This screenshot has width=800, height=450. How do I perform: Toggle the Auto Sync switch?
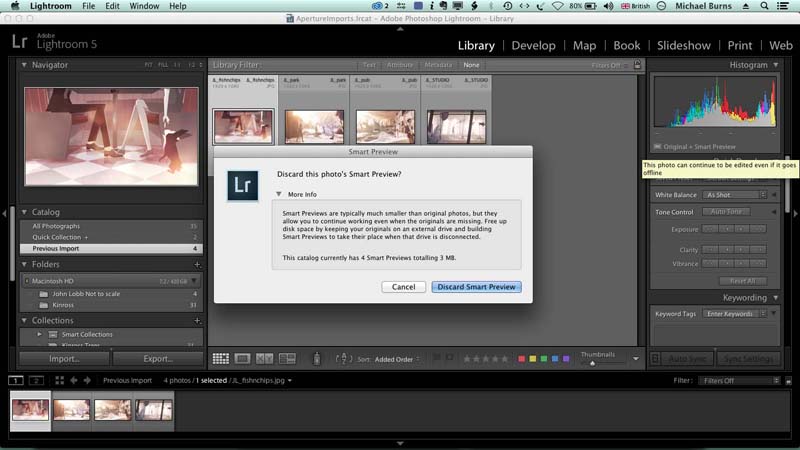pos(656,359)
